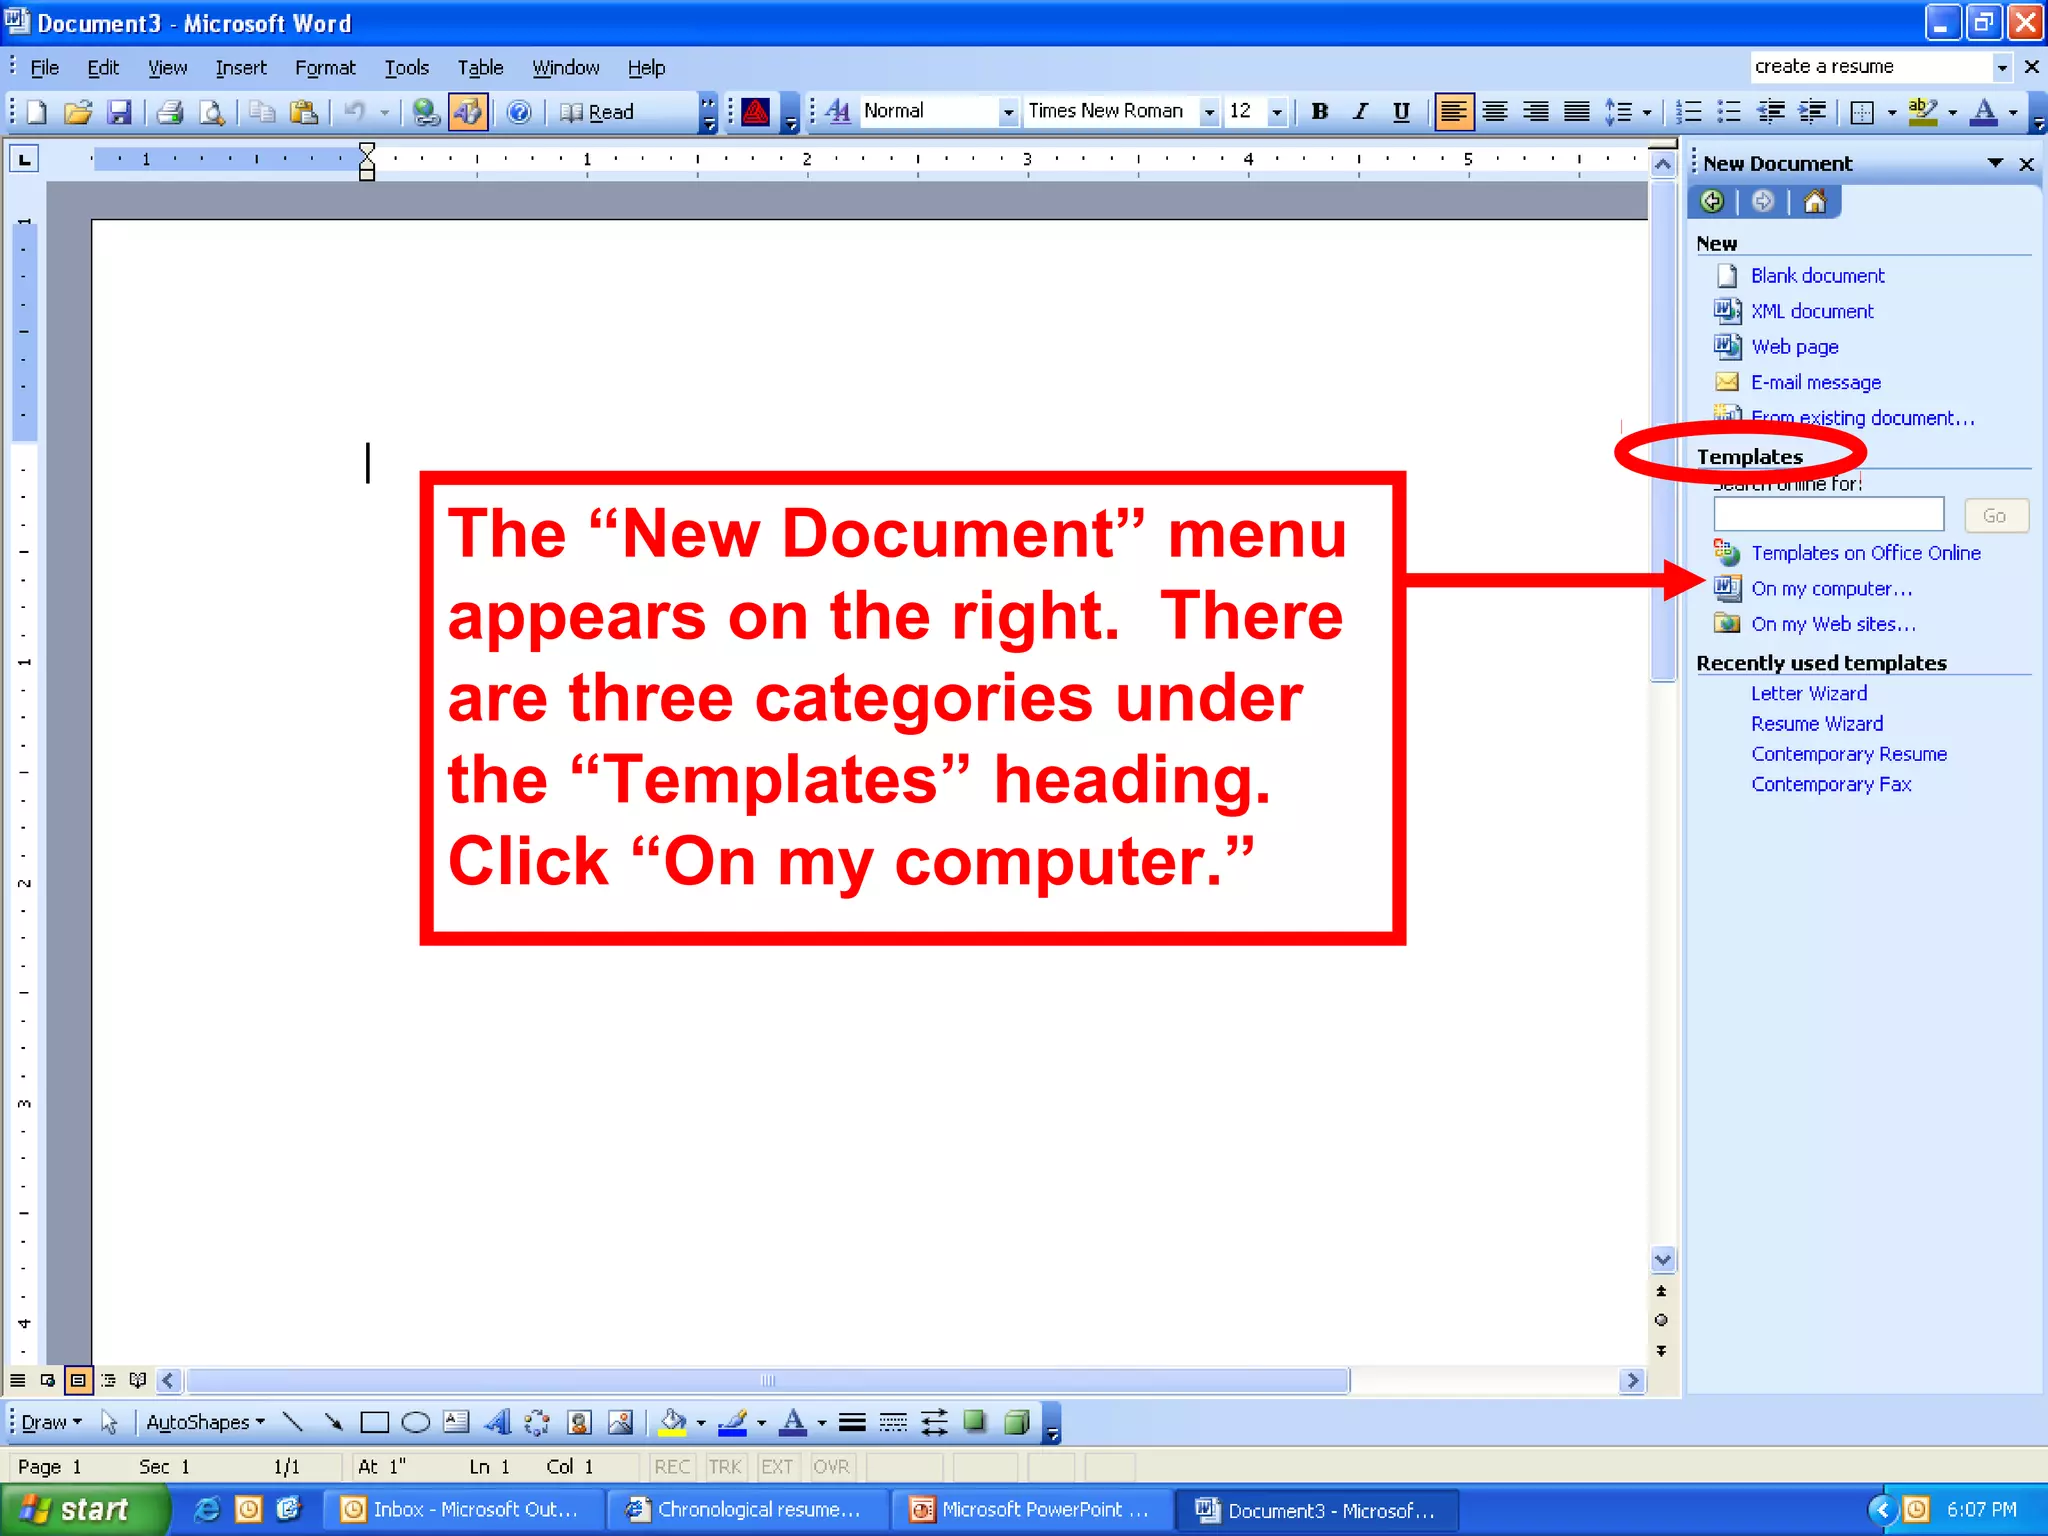Open the Format menu

click(325, 67)
